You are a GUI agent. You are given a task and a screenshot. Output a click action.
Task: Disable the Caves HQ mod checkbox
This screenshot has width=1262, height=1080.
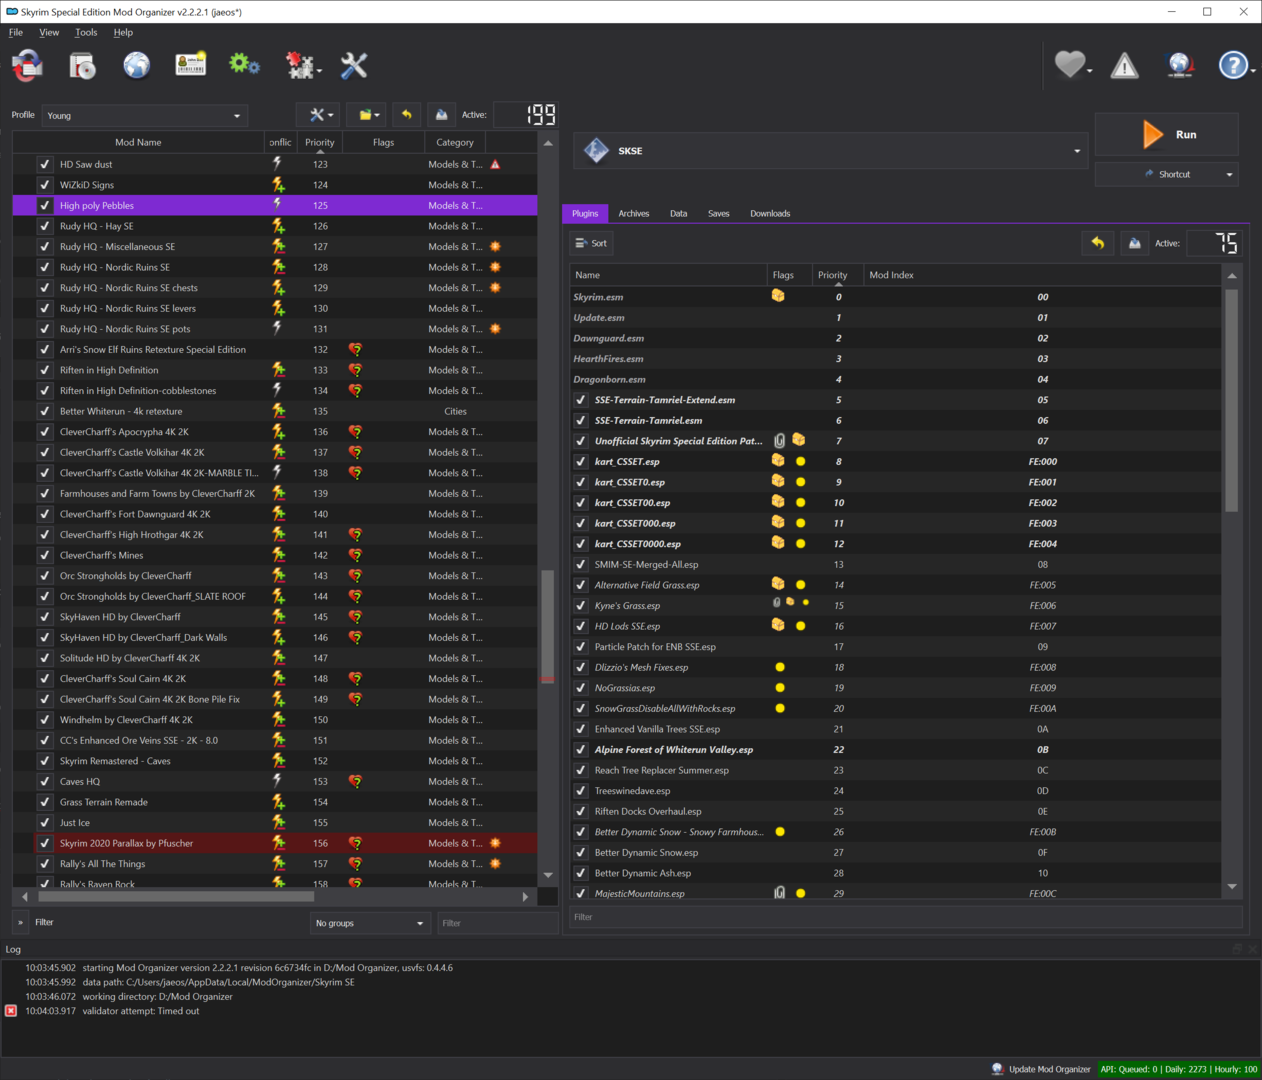click(44, 782)
